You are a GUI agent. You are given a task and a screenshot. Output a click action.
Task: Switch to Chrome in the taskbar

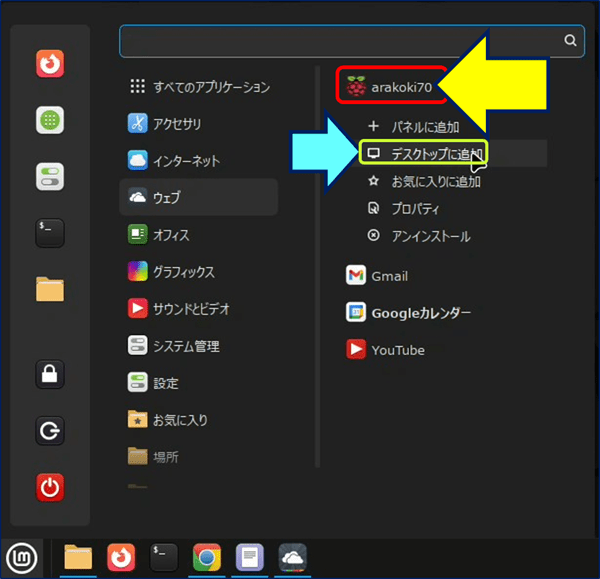pos(207,557)
